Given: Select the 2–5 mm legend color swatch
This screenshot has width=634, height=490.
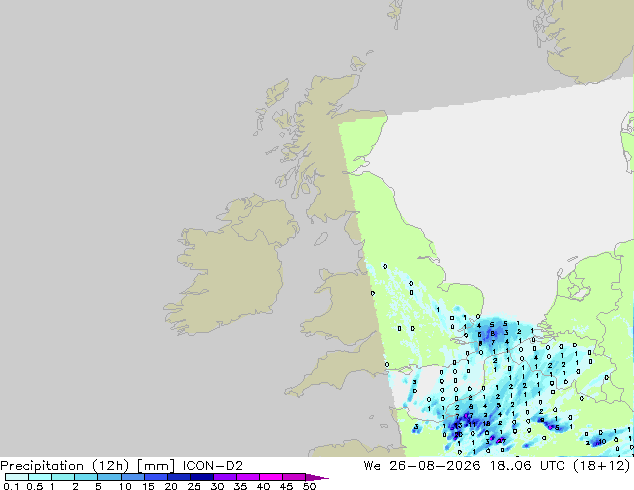Looking at the screenshot, I should pos(86,477).
